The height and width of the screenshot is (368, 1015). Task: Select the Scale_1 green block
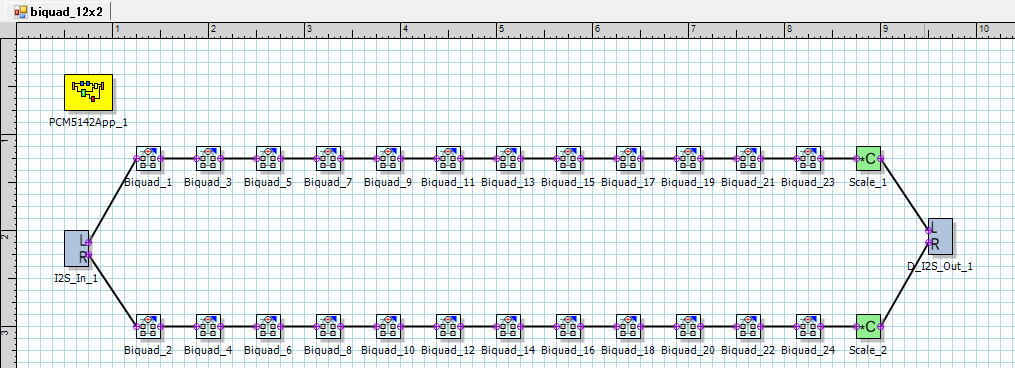tap(868, 158)
